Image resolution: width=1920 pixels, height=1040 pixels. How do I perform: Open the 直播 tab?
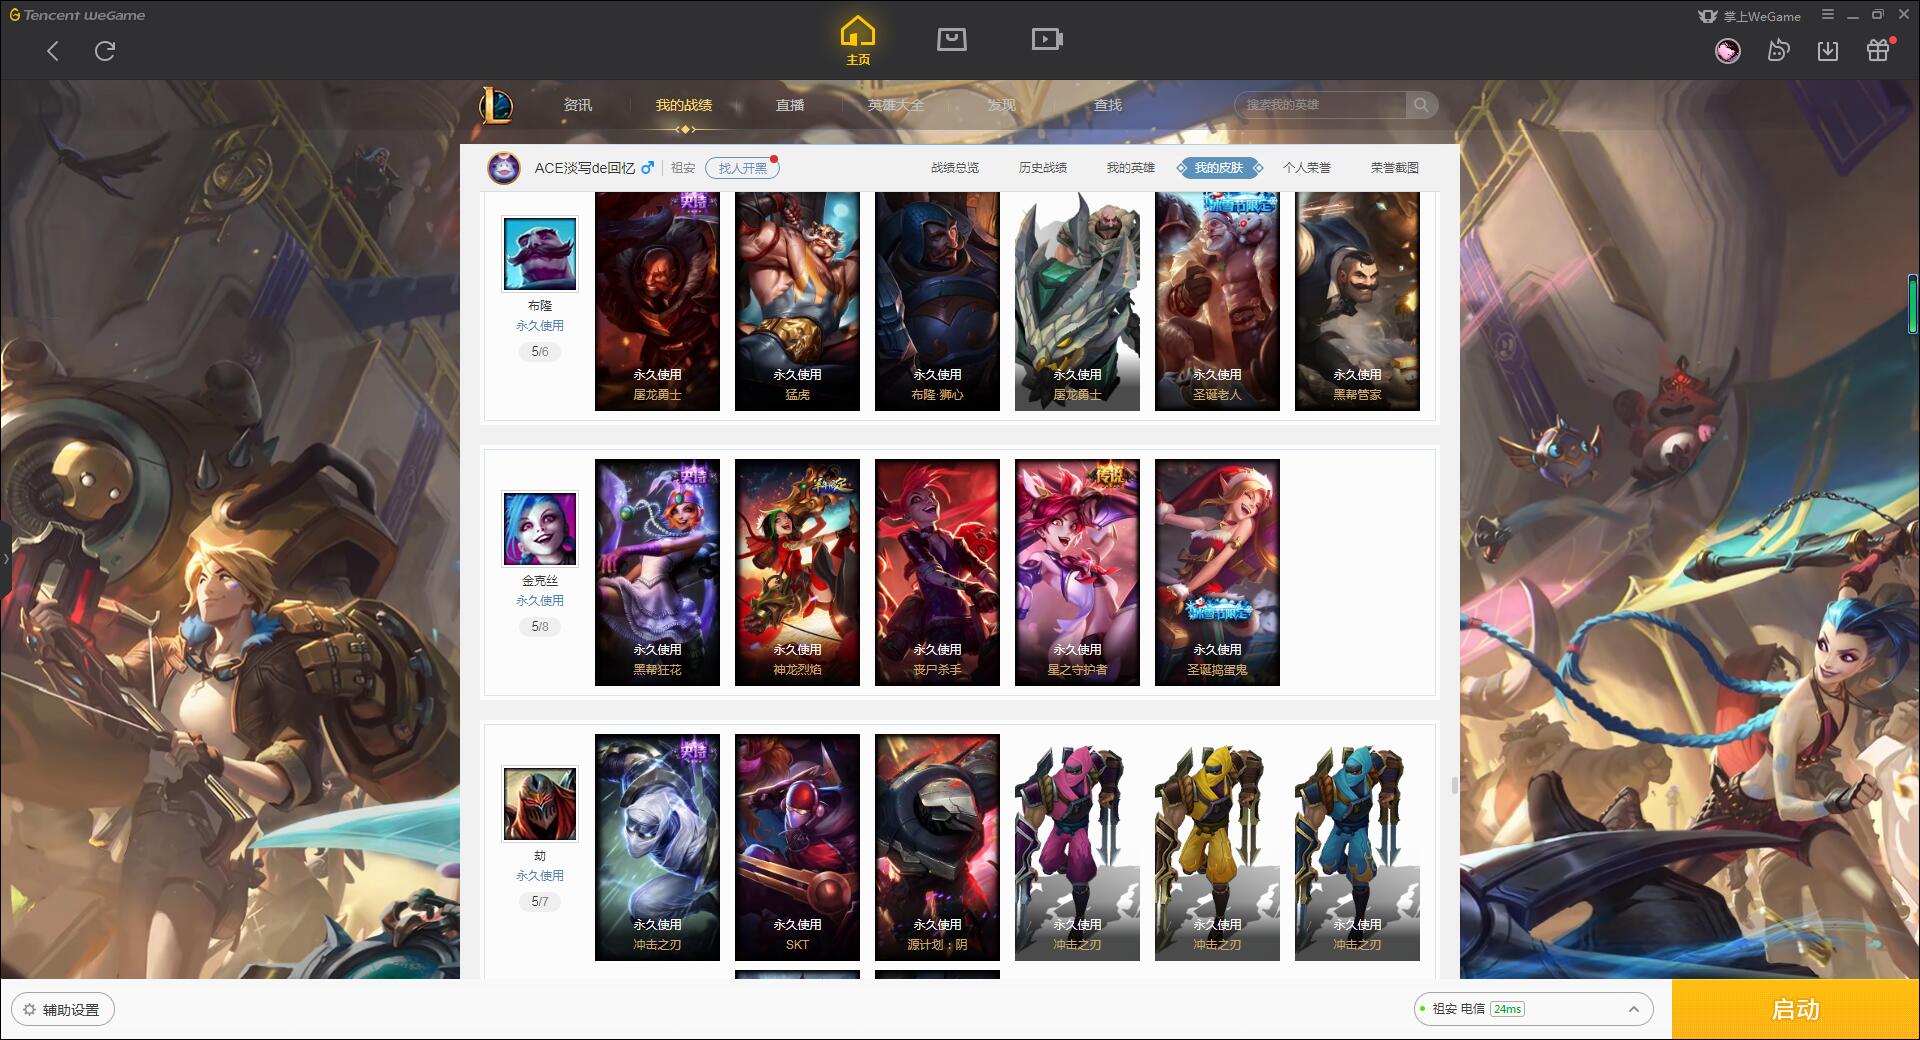pos(790,105)
